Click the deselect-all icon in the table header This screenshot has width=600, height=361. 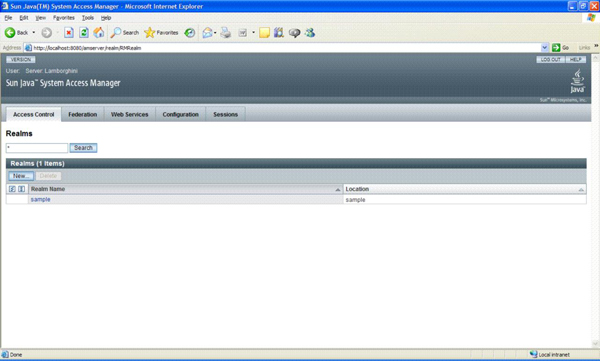(21, 189)
